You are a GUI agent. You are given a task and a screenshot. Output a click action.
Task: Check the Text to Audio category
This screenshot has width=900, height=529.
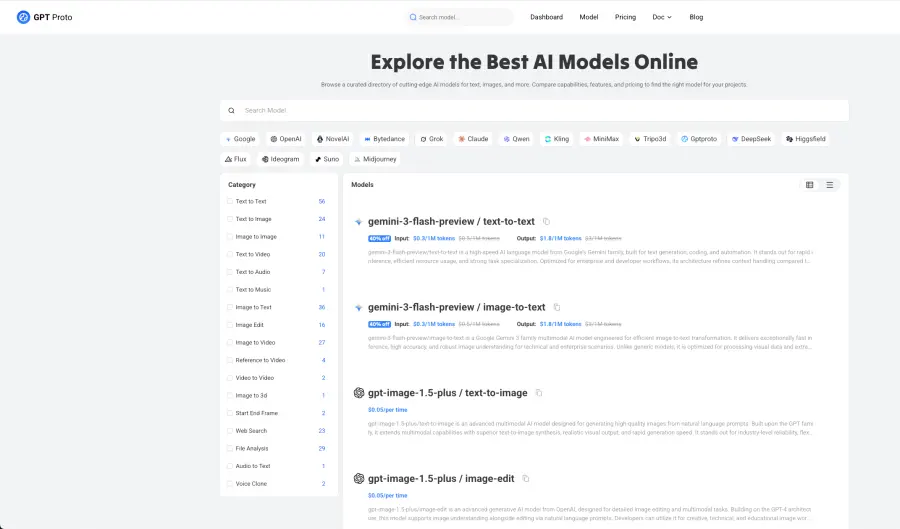pyautogui.click(x=230, y=272)
